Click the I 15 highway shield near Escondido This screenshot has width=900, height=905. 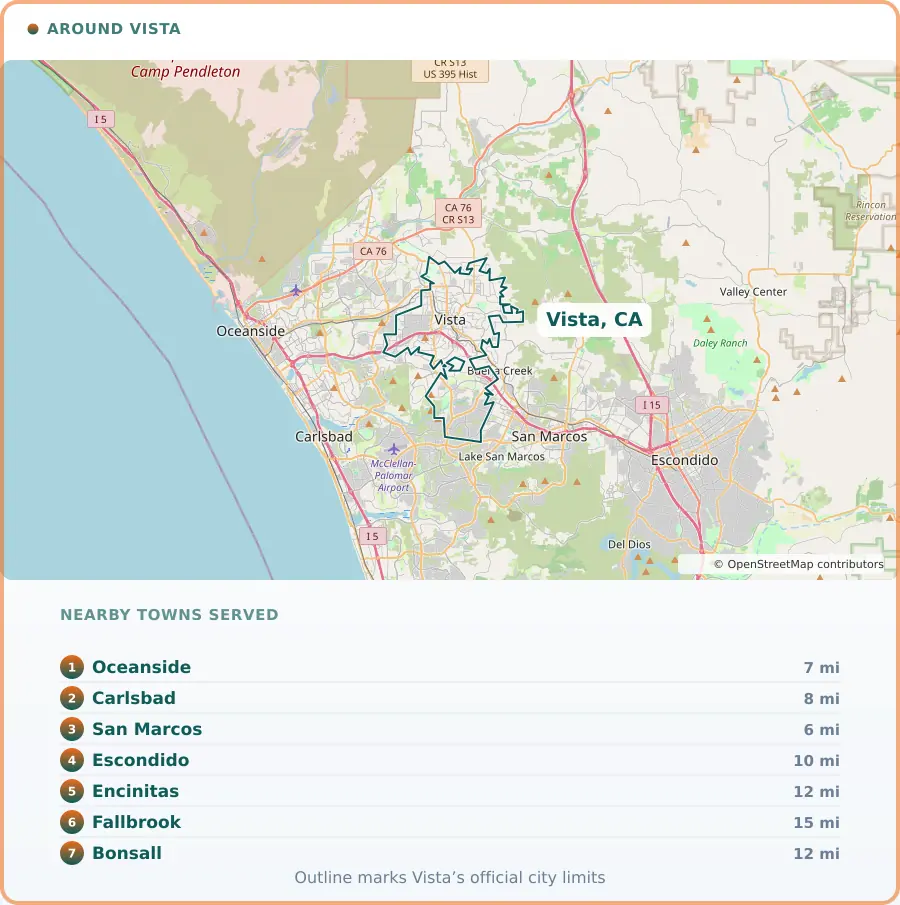[652, 405]
